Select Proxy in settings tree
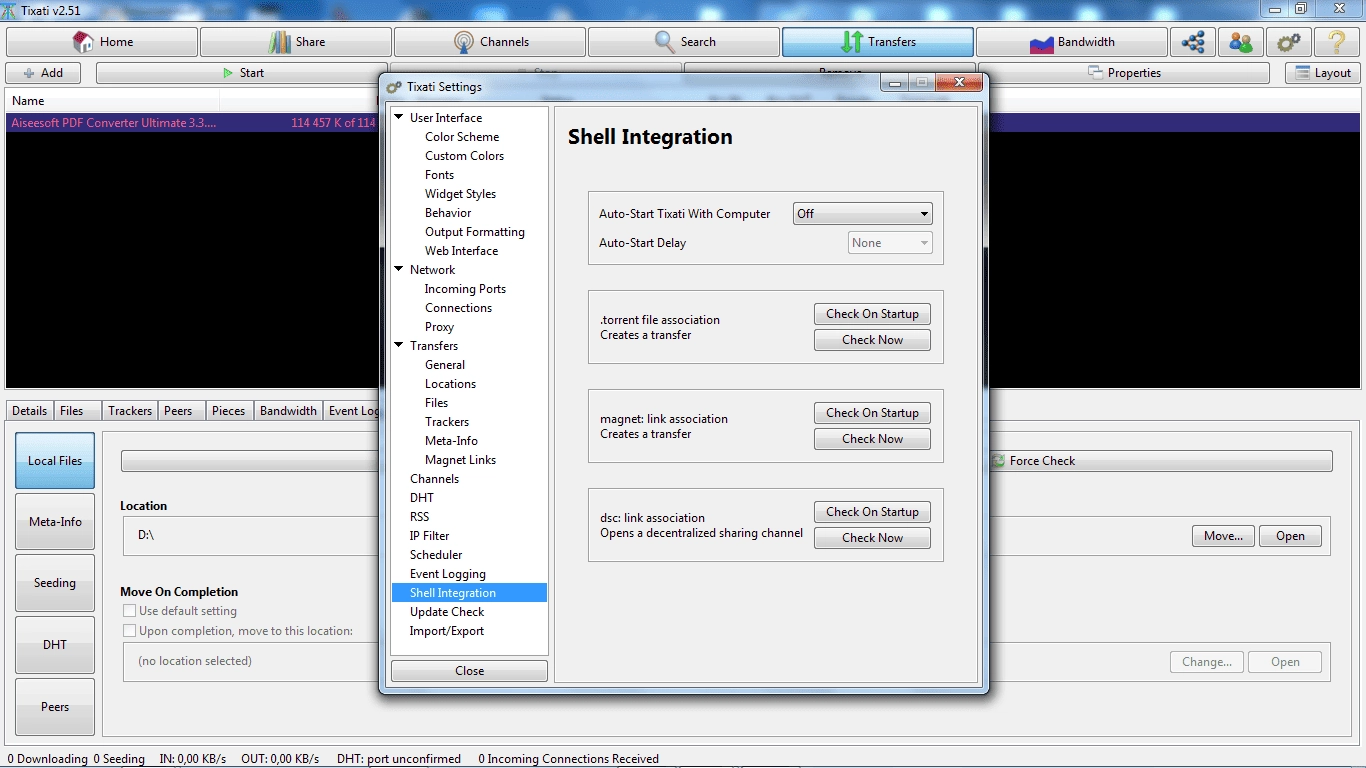The width and height of the screenshot is (1366, 768). (439, 327)
